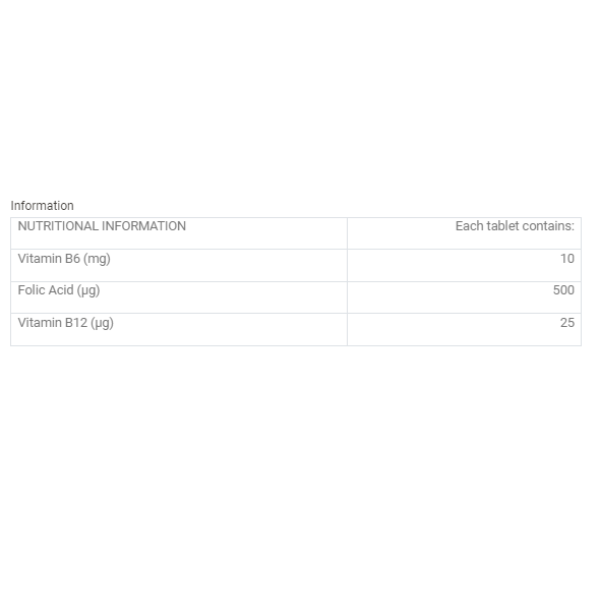The height and width of the screenshot is (600, 600).
Task: Click the '(µg)' unit in Folic Acid row
Action: pyautogui.click(x=88, y=291)
